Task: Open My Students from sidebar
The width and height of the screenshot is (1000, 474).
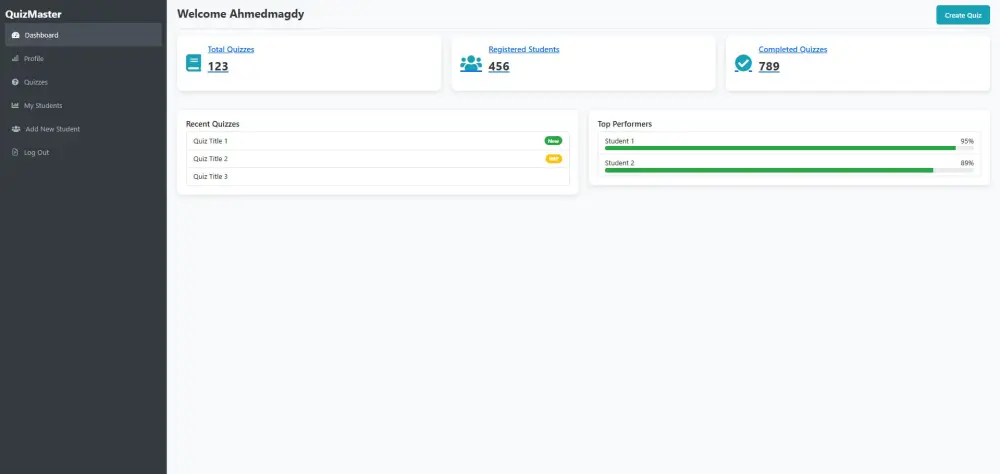Action: (83, 105)
